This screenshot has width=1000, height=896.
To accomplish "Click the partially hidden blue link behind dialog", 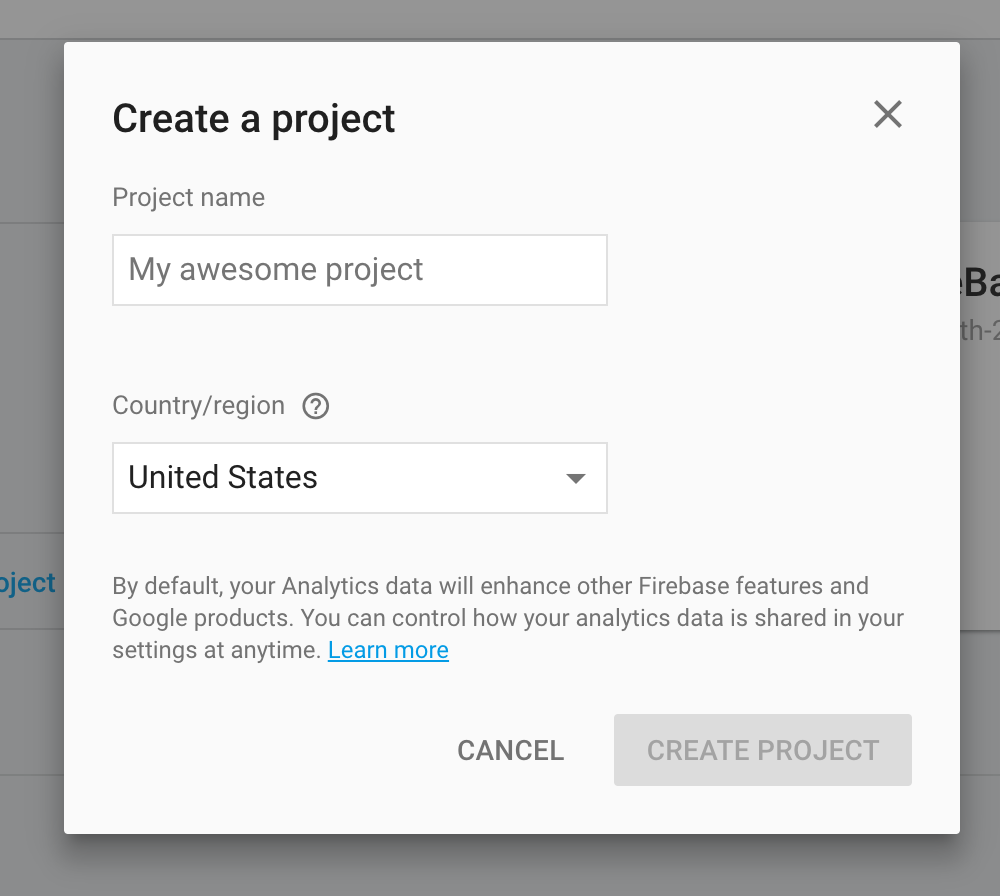I will [28, 583].
